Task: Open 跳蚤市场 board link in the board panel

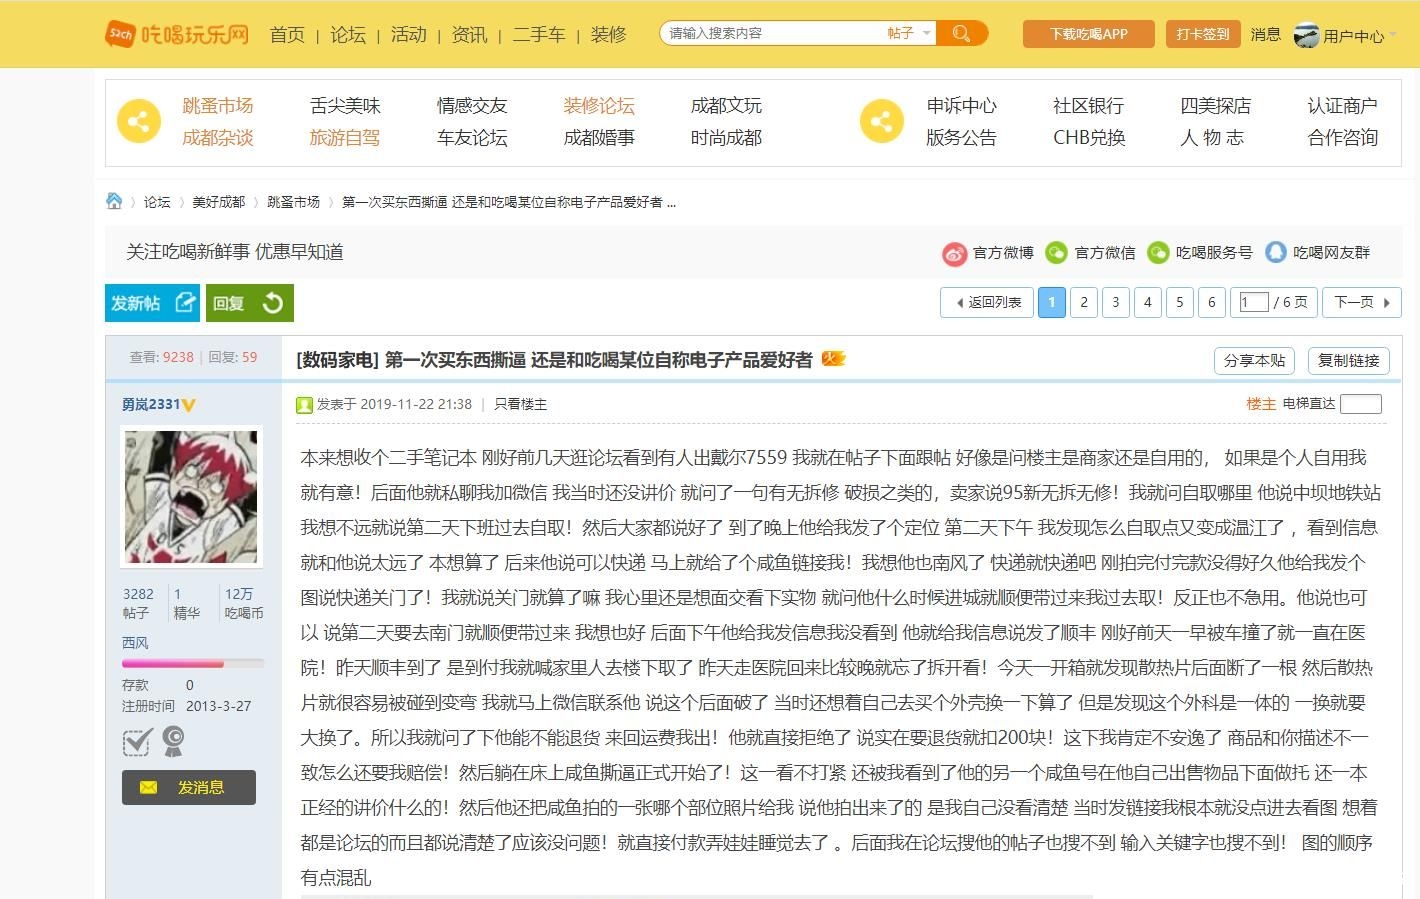Action: click(217, 106)
